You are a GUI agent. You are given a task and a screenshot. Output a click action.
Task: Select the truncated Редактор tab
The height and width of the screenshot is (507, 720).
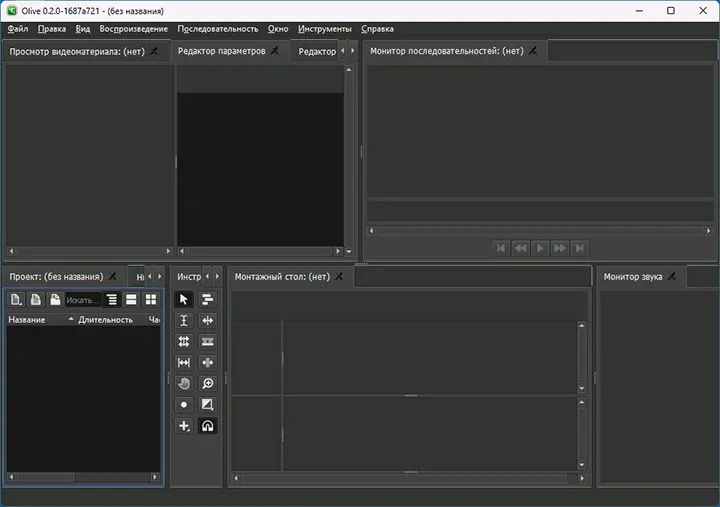[317, 51]
